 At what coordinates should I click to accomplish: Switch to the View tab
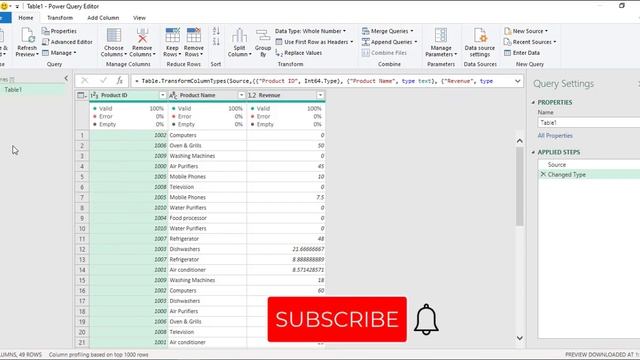click(139, 18)
